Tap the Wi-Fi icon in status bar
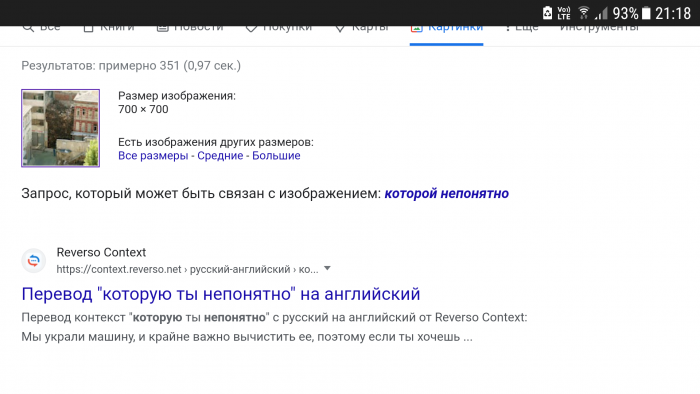The image size is (700, 394). (583, 13)
